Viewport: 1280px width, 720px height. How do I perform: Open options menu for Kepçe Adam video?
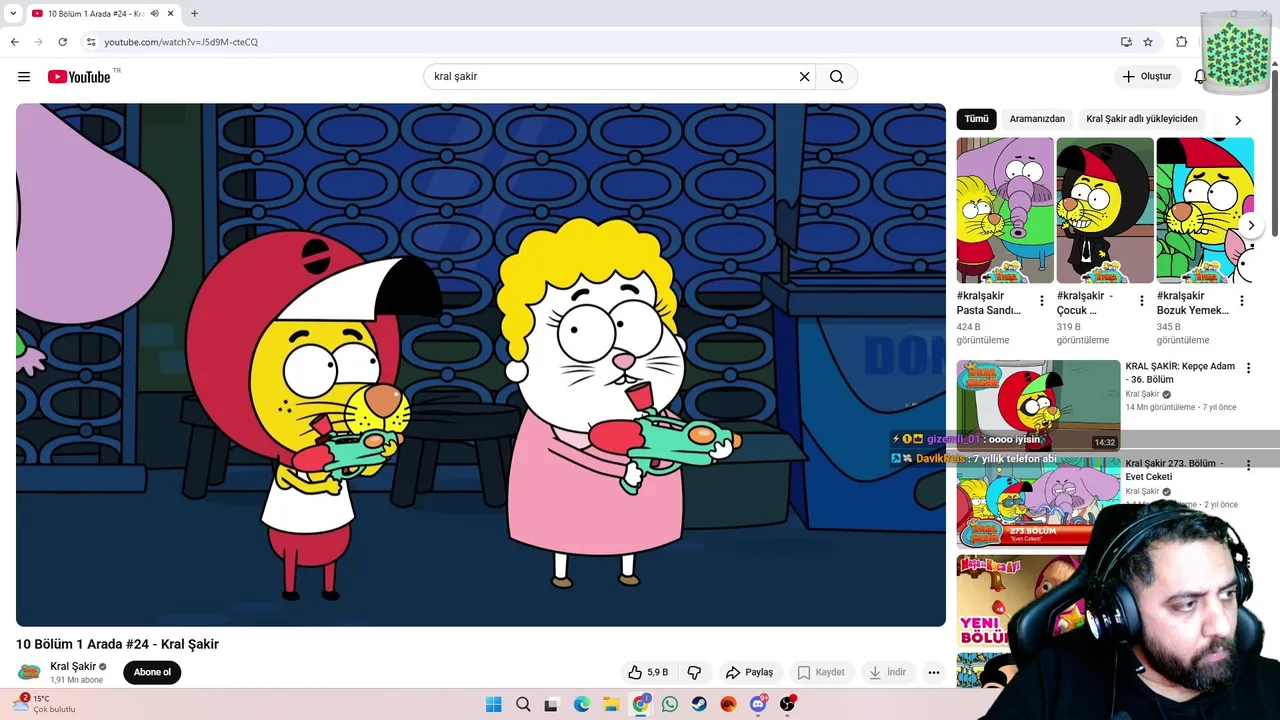(x=1248, y=368)
